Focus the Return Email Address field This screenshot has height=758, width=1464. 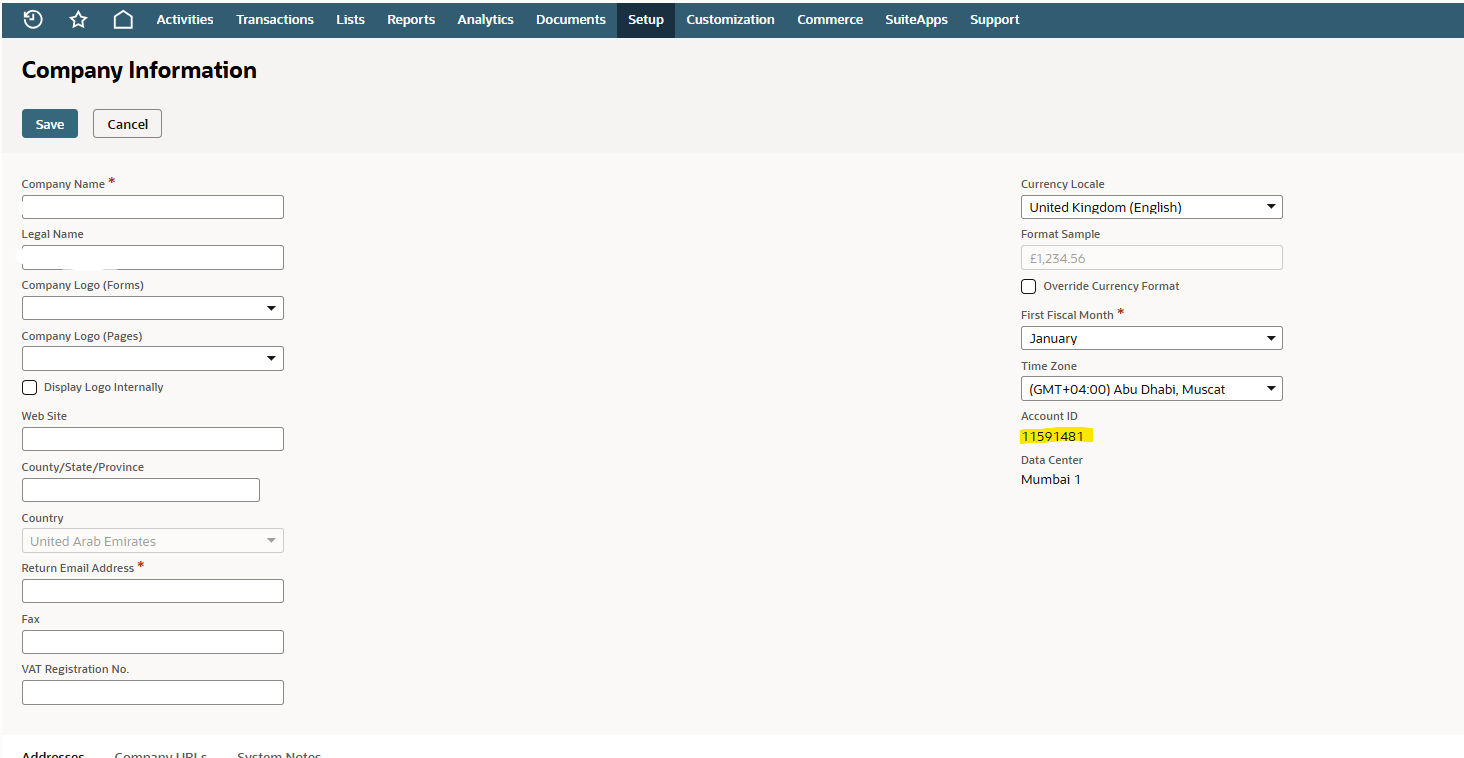pos(153,591)
